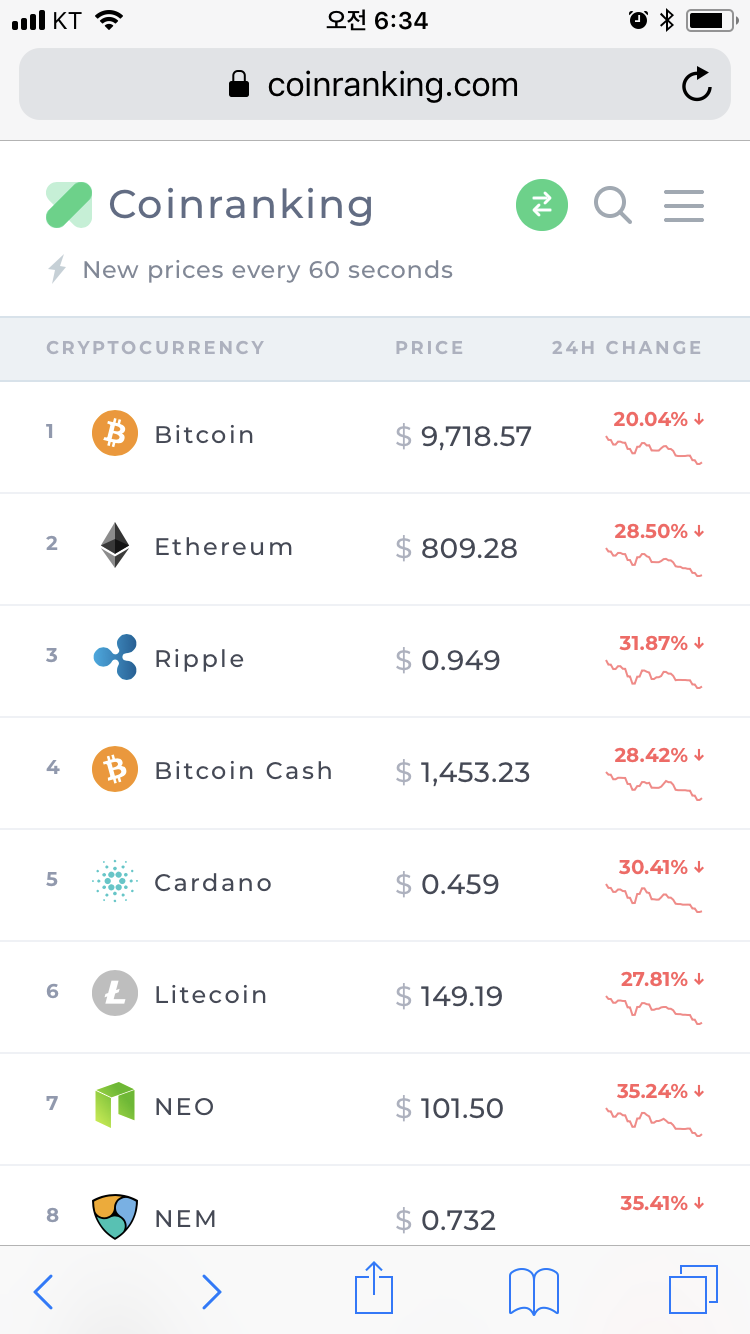Image resolution: width=750 pixels, height=1334 pixels.
Task: Tap the green currency exchange icon
Action: tap(542, 205)
